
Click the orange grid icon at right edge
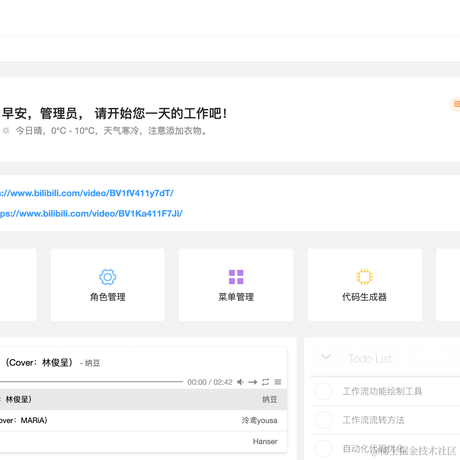tap(456, 104)
